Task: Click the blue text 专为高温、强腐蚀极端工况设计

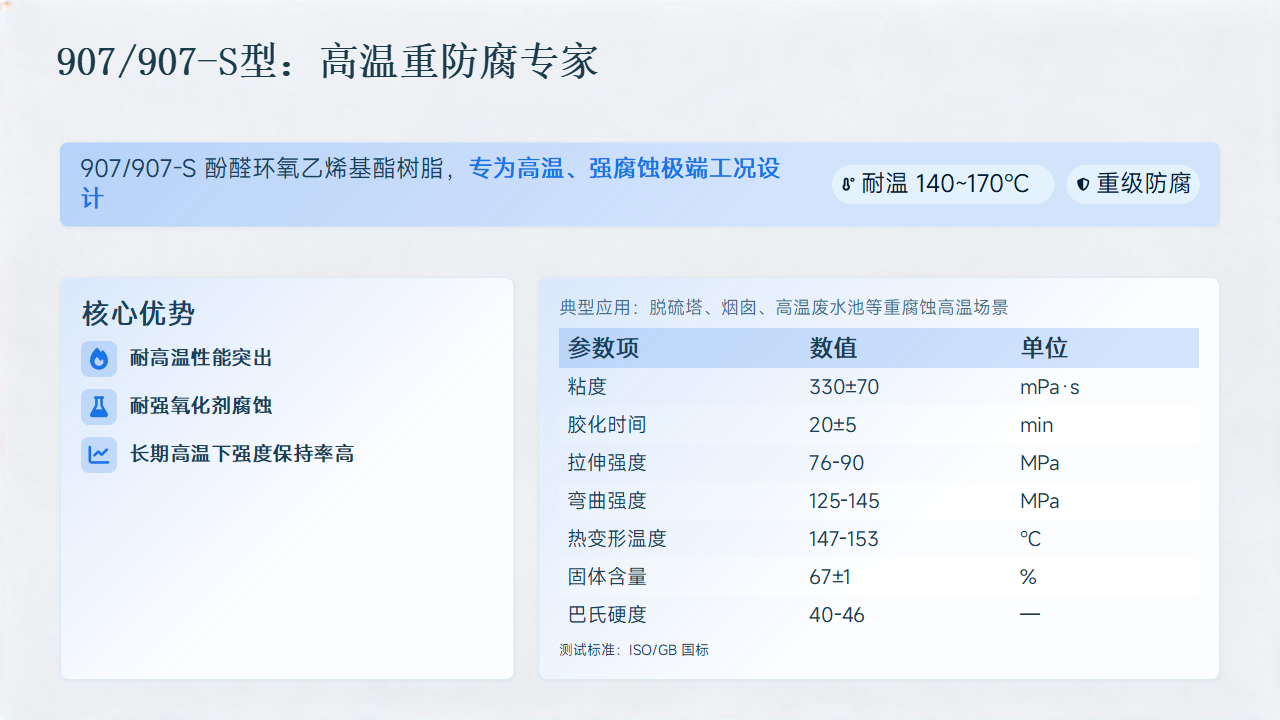Action: (430, 183)
